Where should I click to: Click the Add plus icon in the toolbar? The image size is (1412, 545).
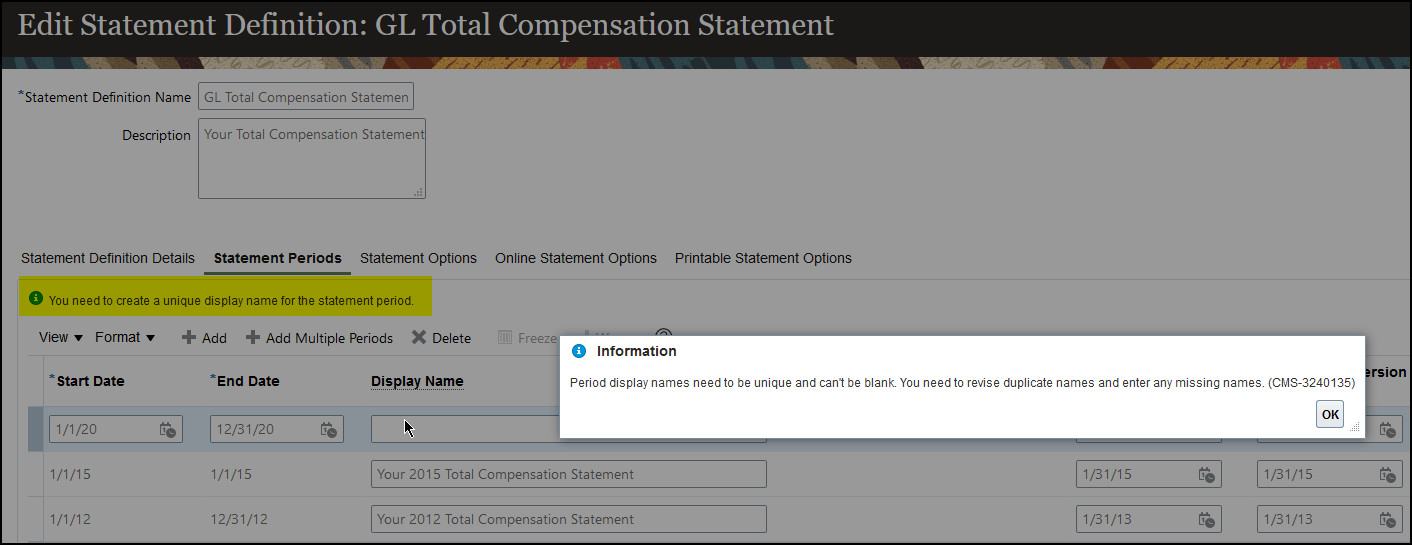[188, 338]
